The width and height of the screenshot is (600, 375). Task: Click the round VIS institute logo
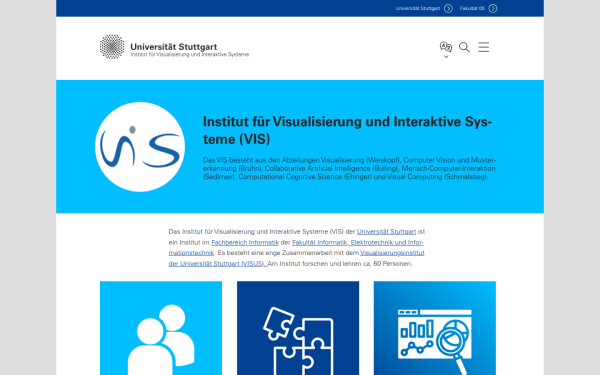[140, 147]
